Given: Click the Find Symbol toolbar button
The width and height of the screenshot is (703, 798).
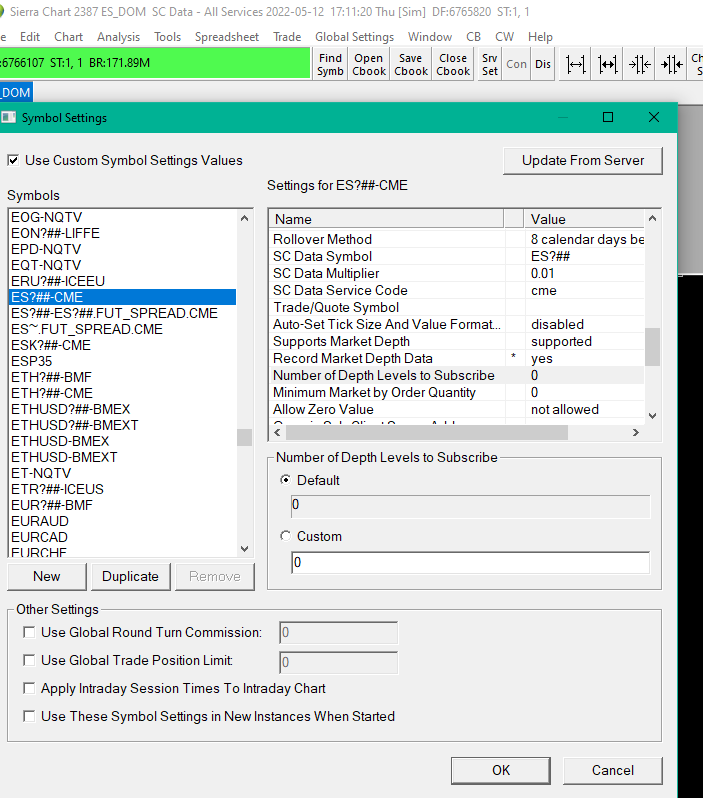Looking at the screenshot, I should pyautogui.click(x=330, y=64).
